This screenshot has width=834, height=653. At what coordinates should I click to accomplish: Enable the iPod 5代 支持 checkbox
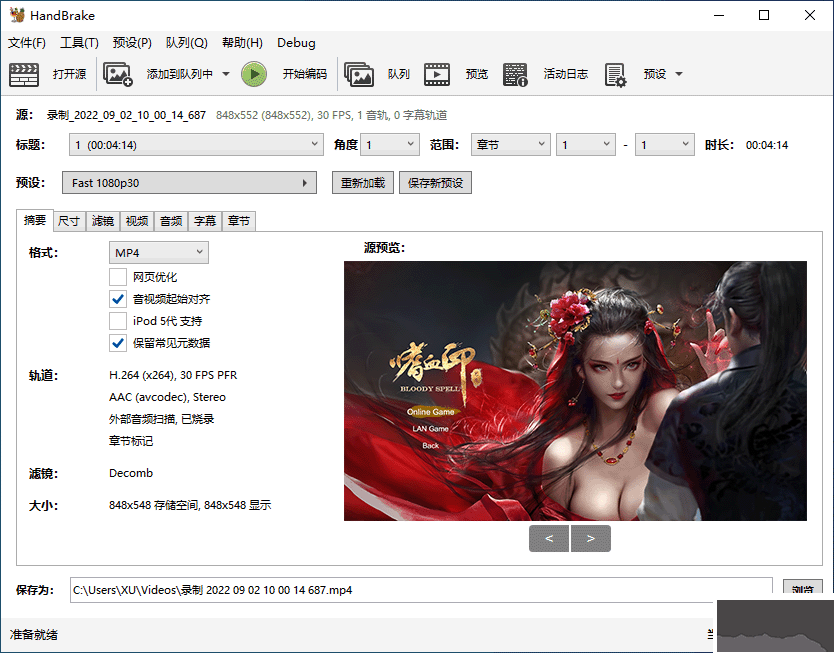[x=118, y=321]
